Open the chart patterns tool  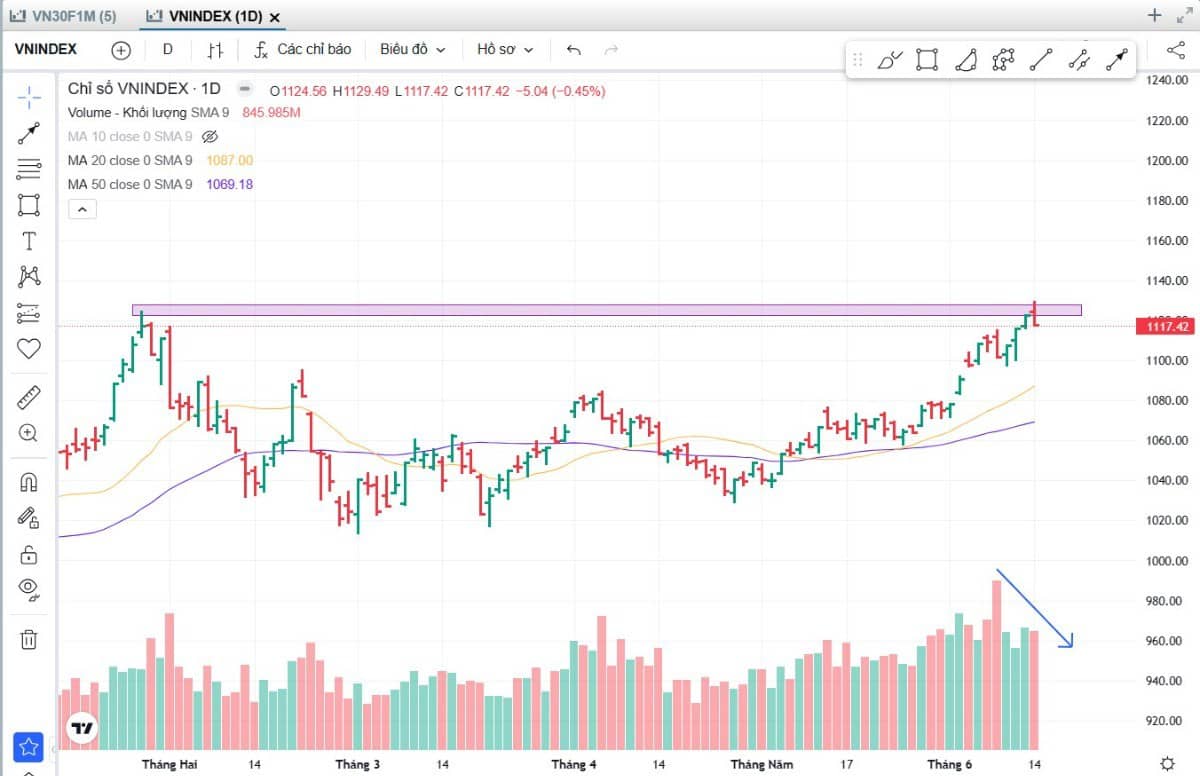(29, 277)
